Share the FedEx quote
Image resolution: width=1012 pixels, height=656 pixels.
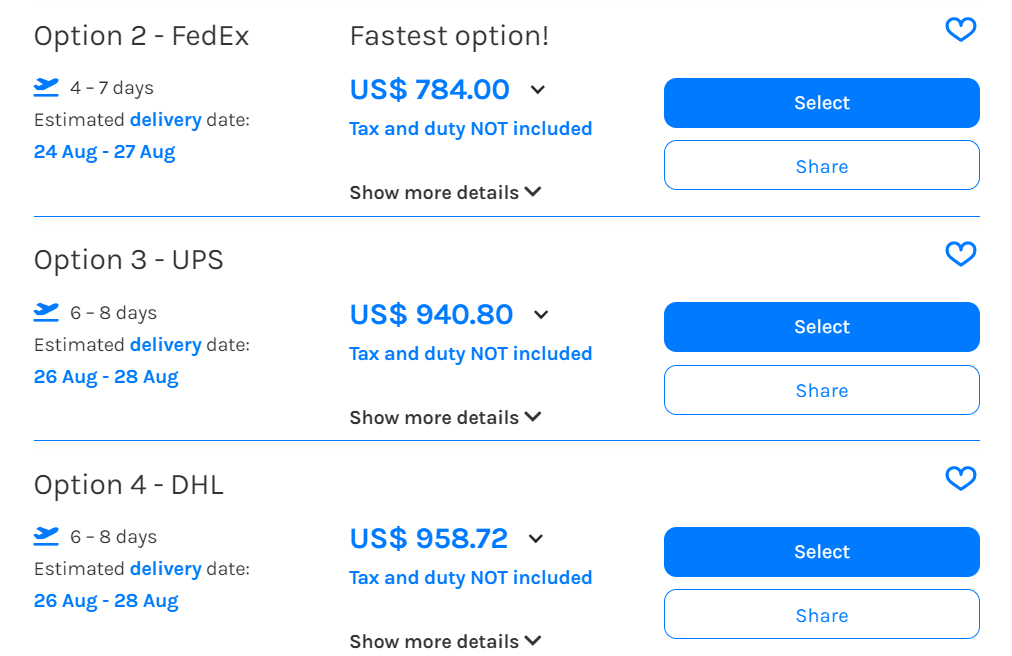pyautogui.click(x=822, y=165)
